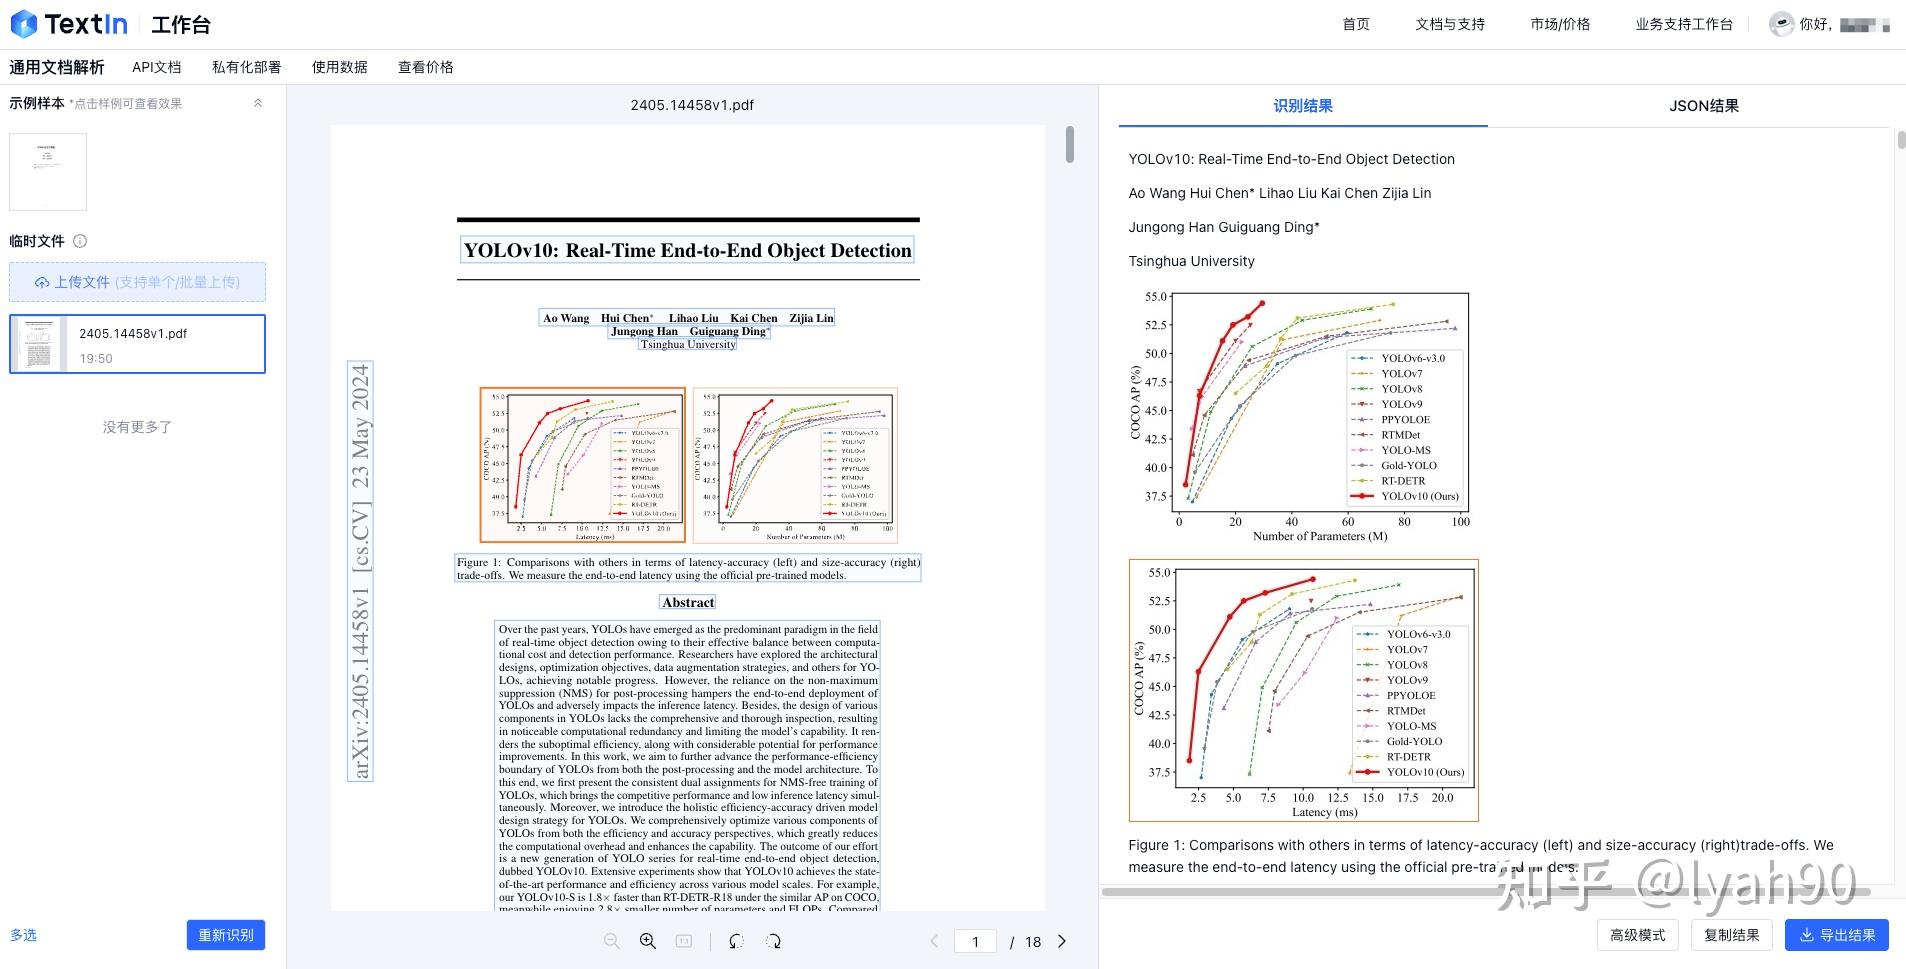Open the 通用文档解析 tab
1906x969 pixels.
tap(57, 67)
